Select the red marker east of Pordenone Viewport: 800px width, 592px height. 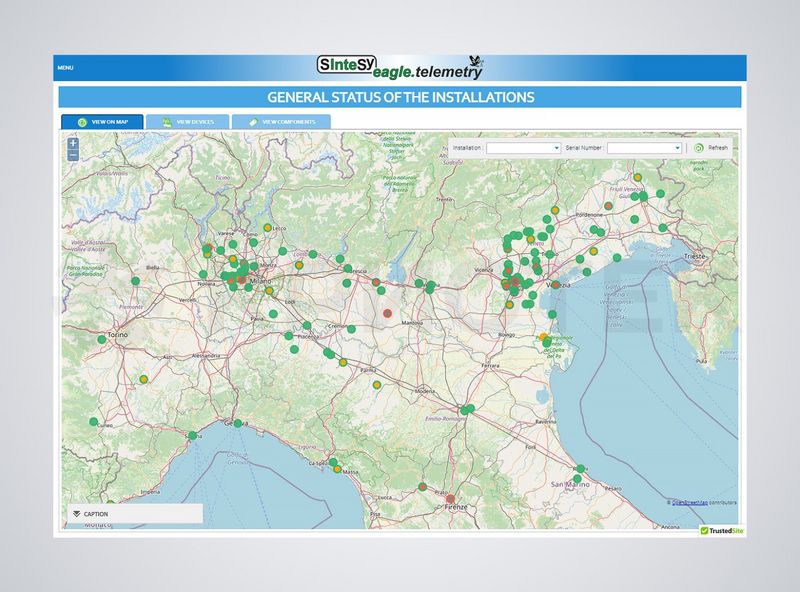coord(608,206)
